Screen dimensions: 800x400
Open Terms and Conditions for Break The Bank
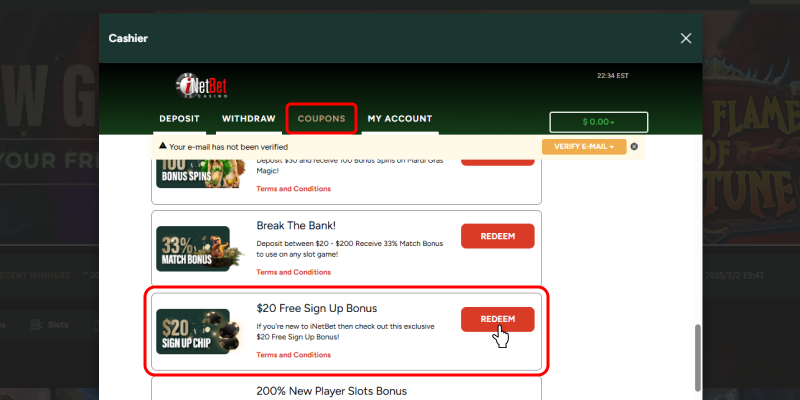293,272
